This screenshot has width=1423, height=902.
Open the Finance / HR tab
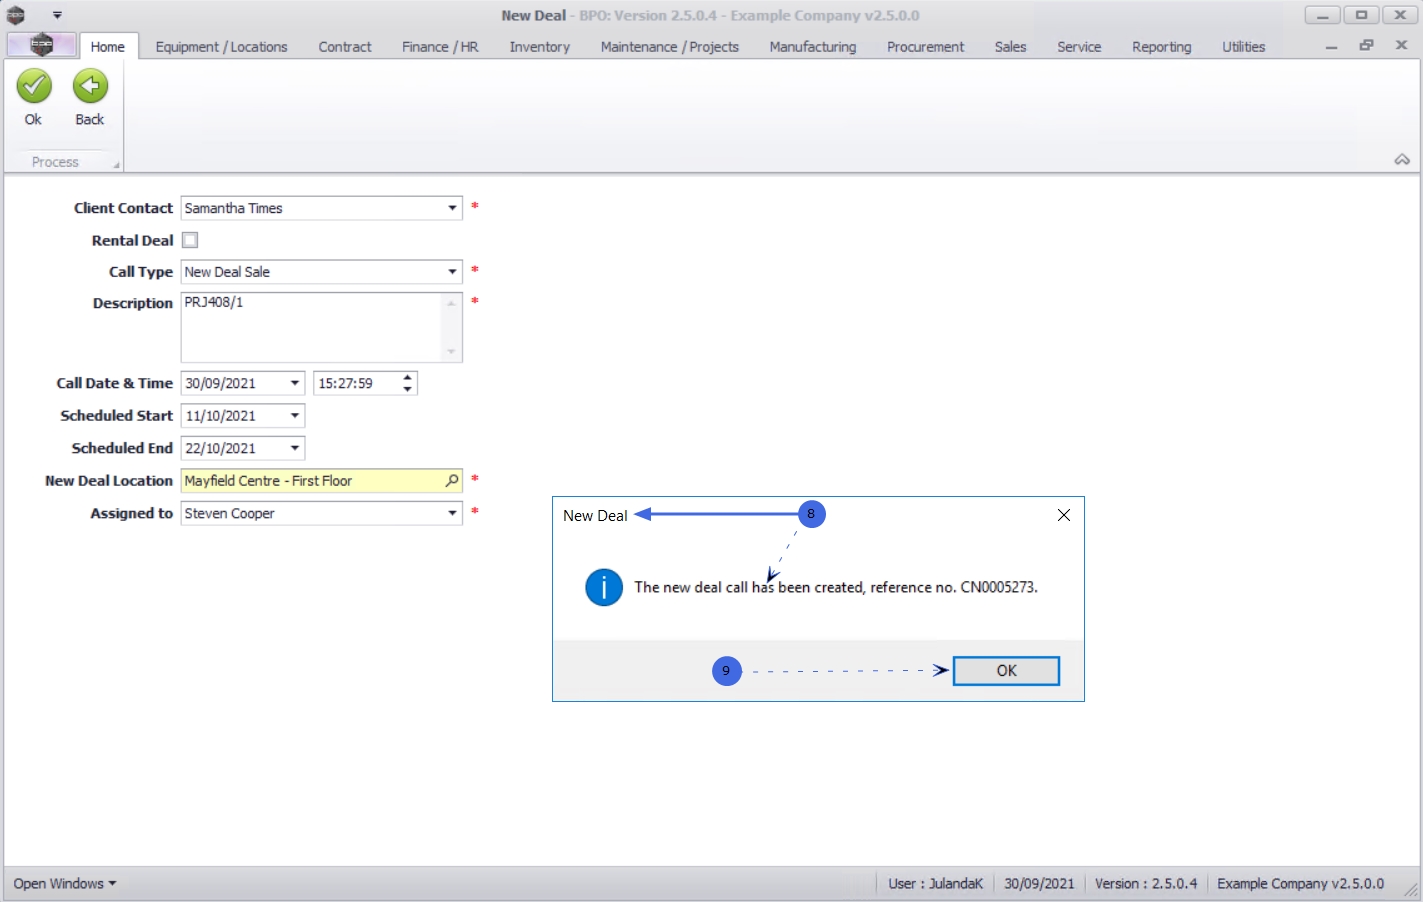pyautogui.click(x=440, y=47)
